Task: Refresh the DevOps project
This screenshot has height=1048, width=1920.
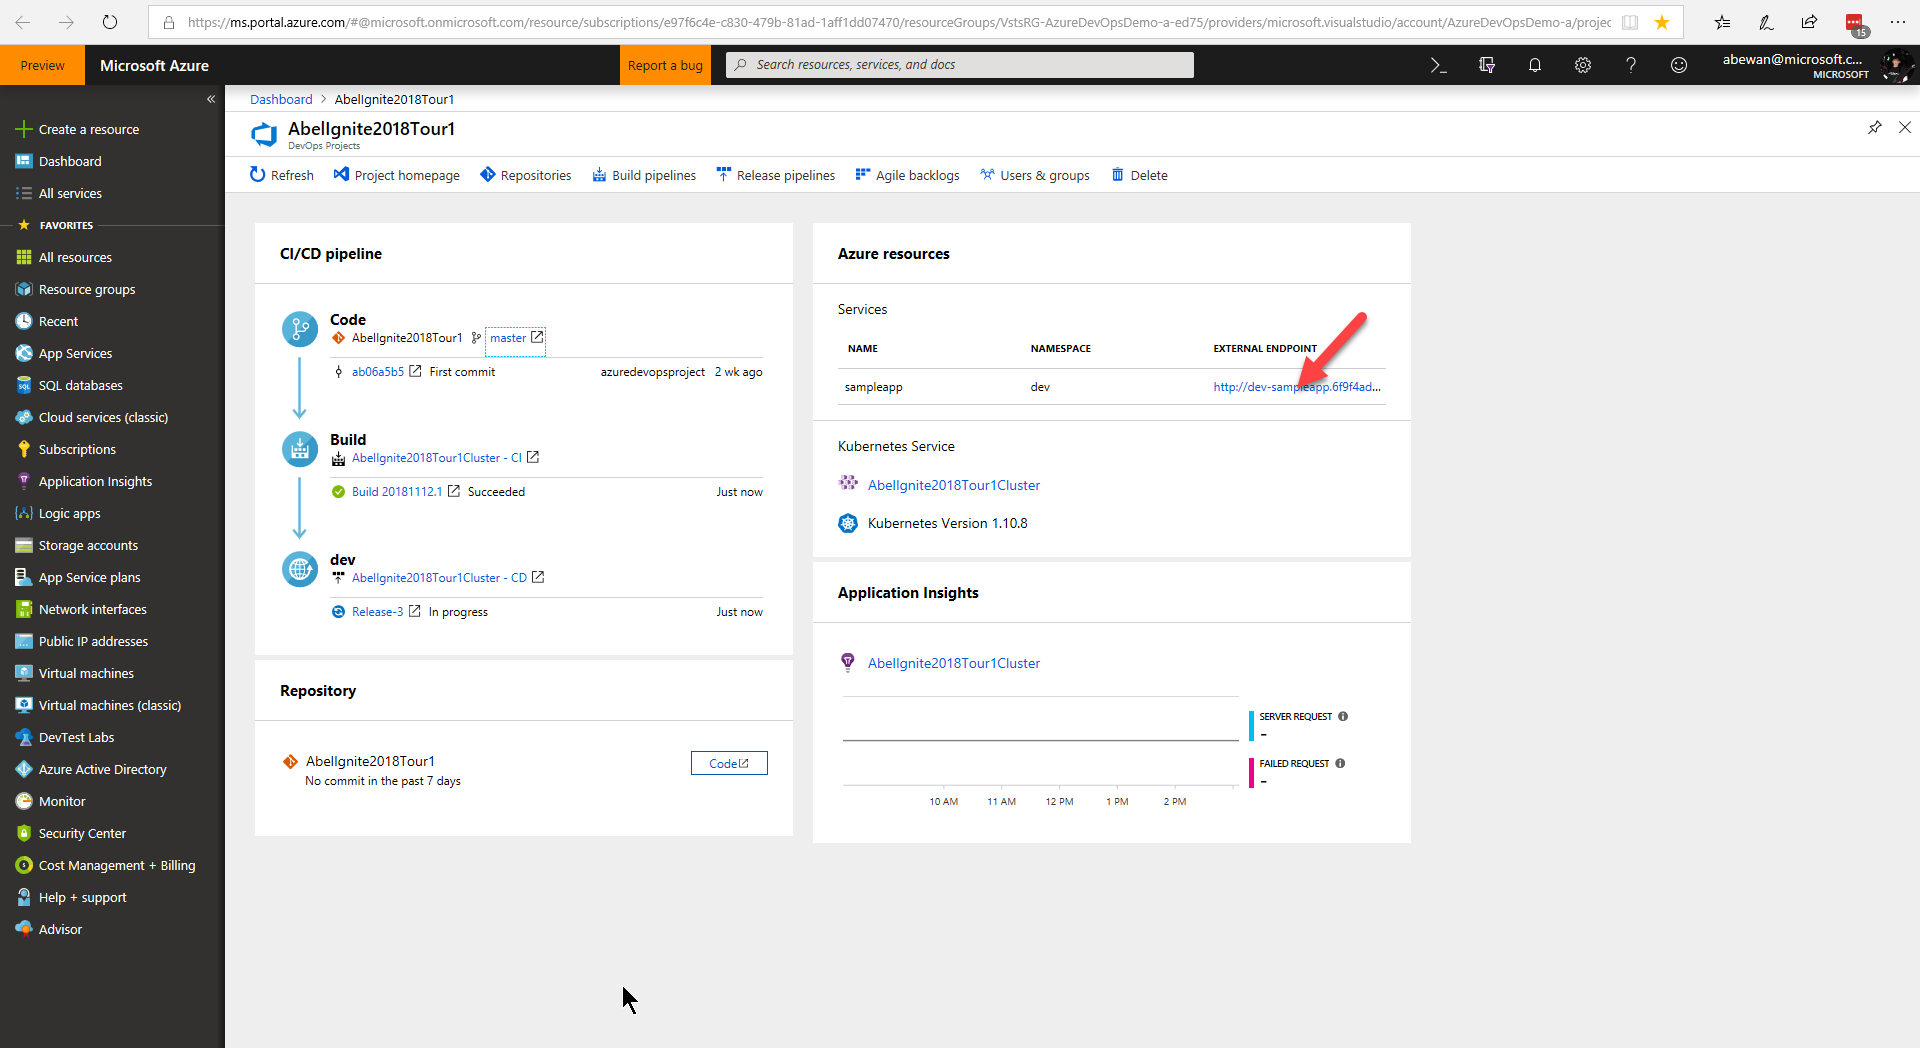Action: [x=282, y=175]
